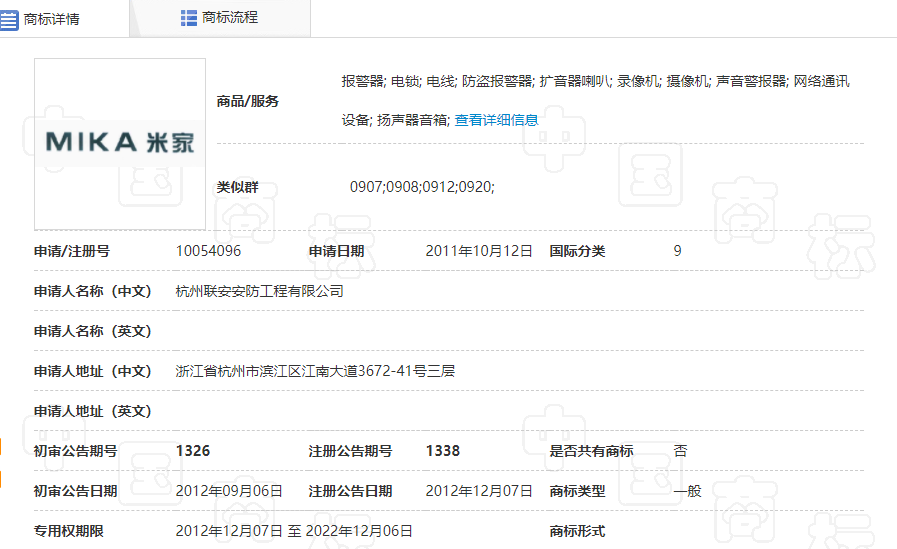
Task: Click the applicant address in 滨江区
Action: (315, 371)
